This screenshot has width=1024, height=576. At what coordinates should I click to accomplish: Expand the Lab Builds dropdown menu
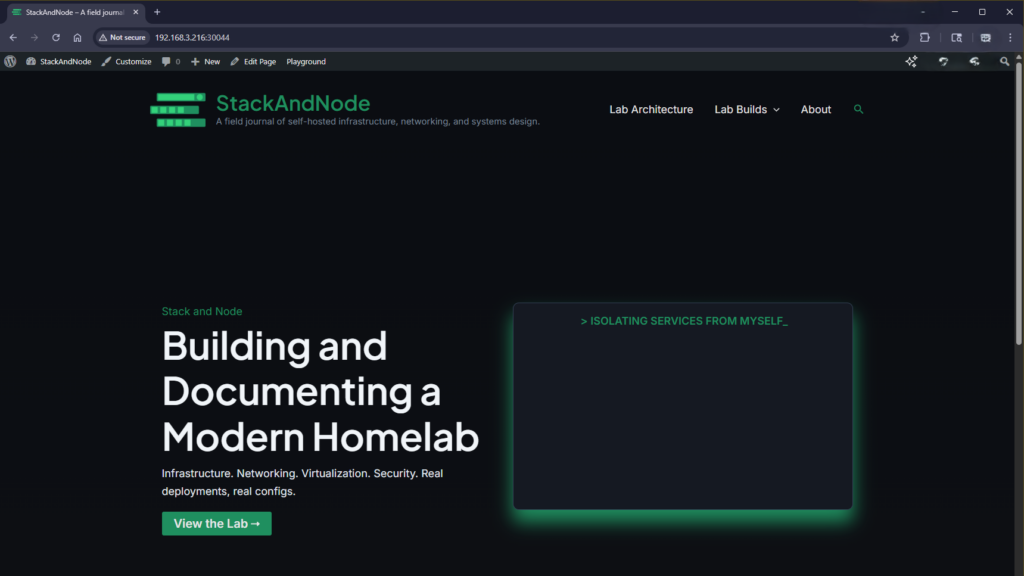point(746,109)
